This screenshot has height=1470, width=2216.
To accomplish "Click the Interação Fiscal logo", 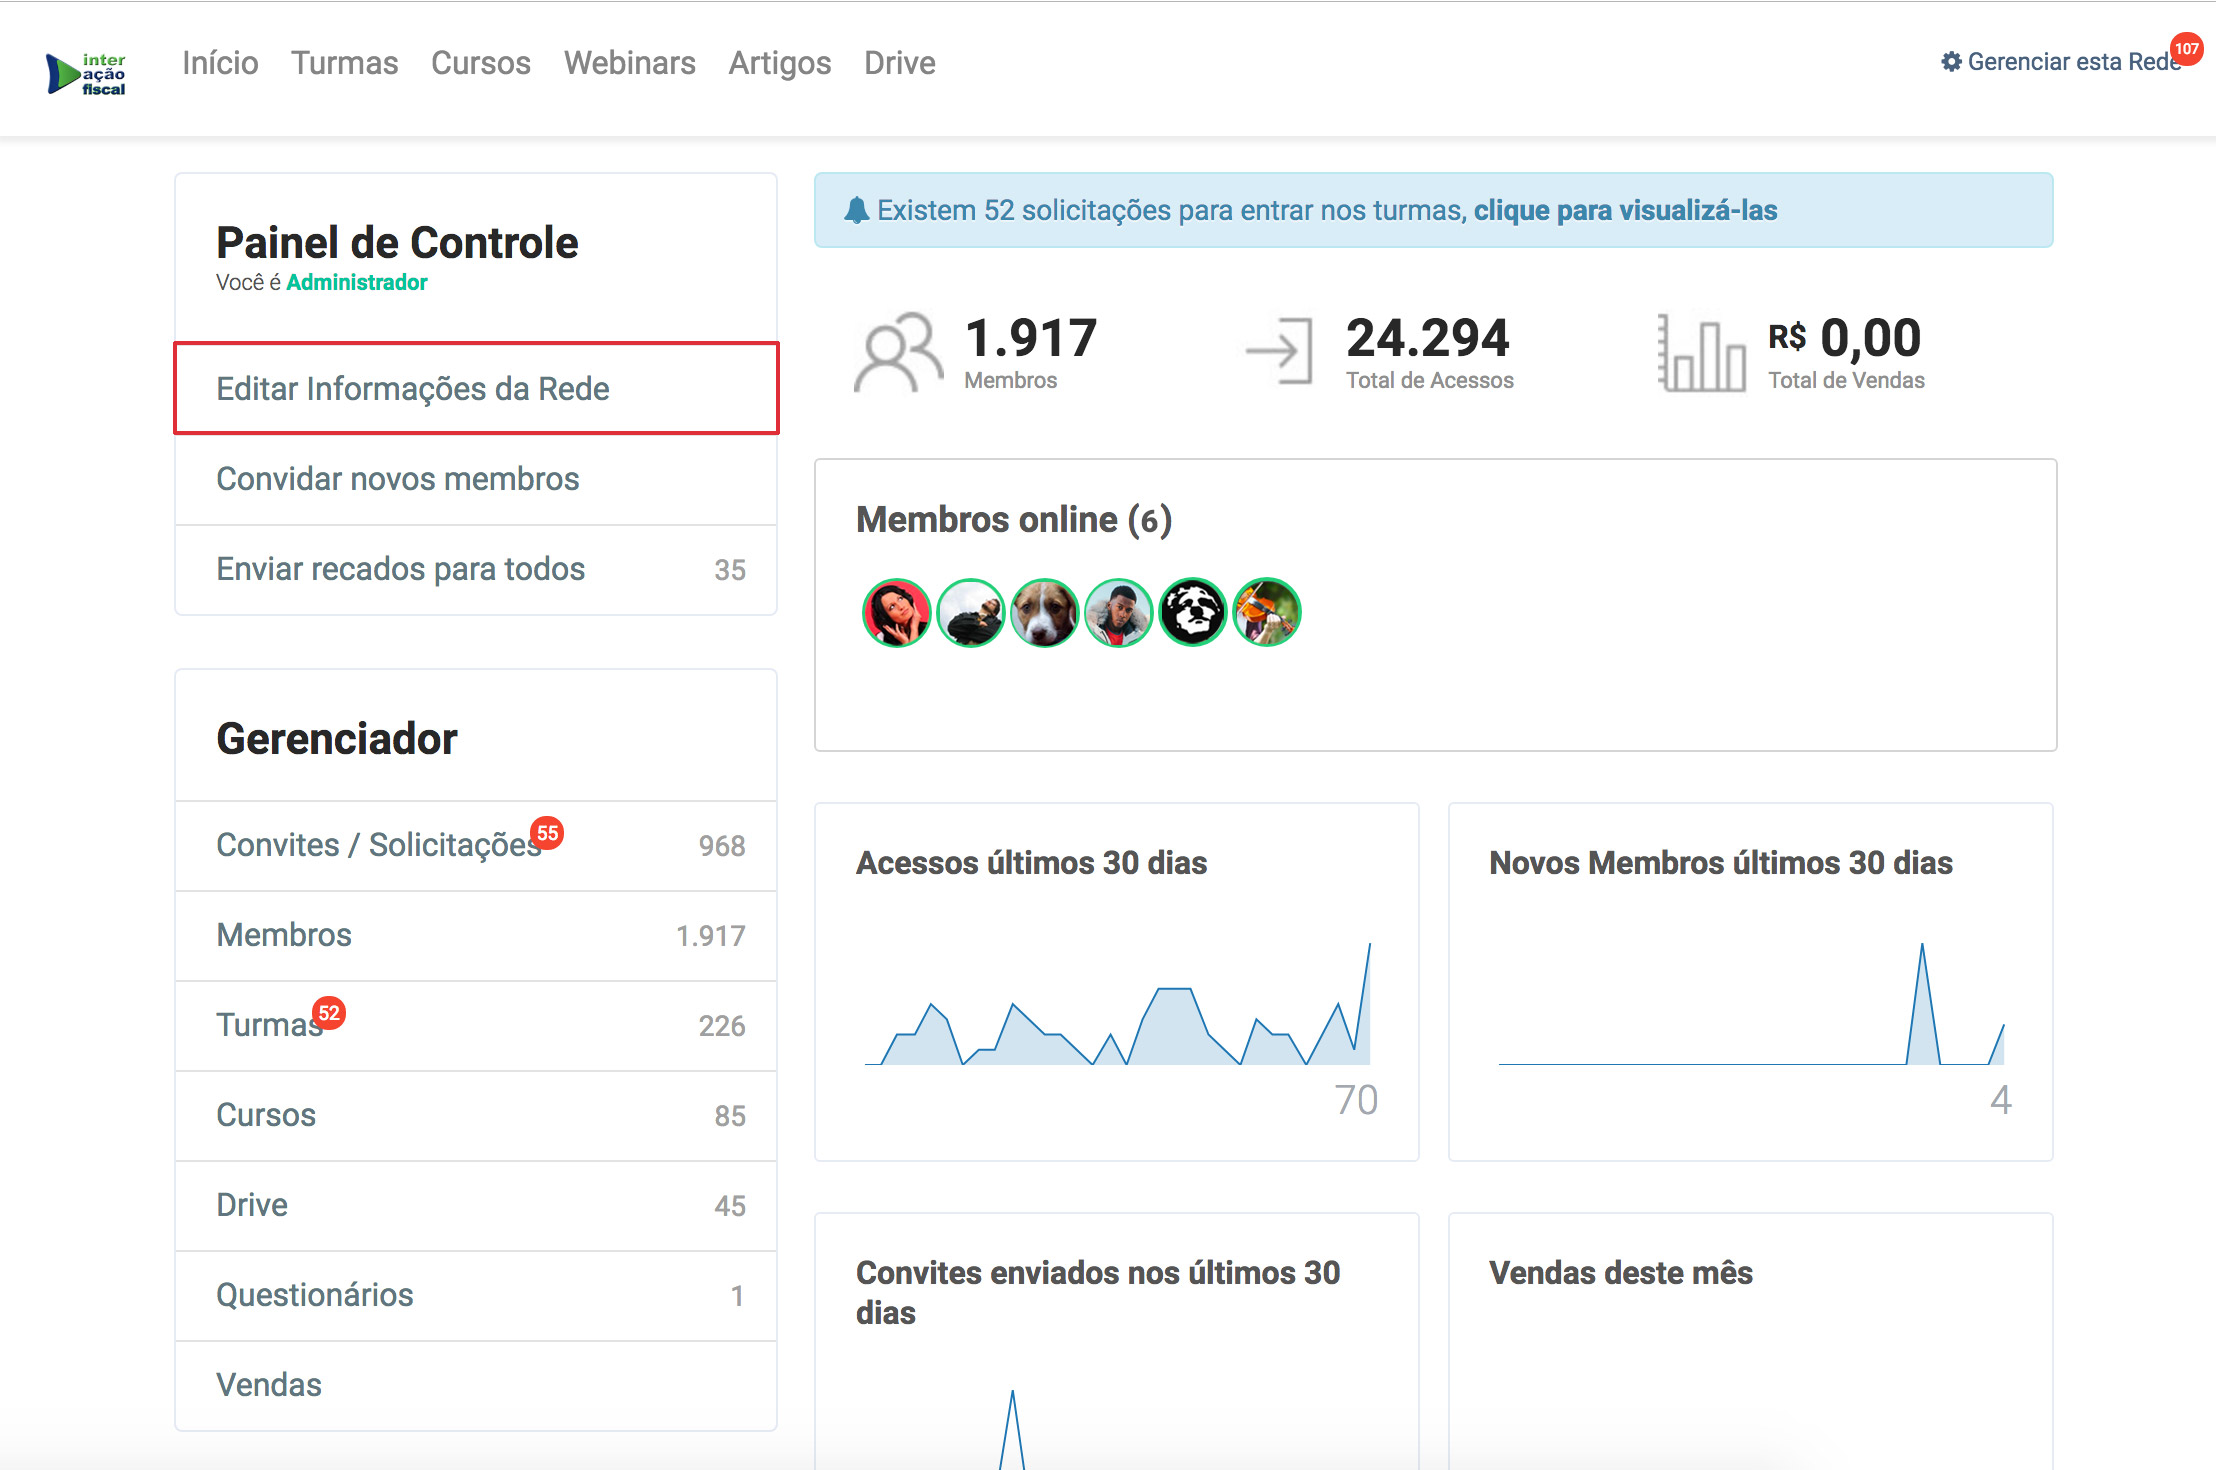I will [x=87, y=74].
